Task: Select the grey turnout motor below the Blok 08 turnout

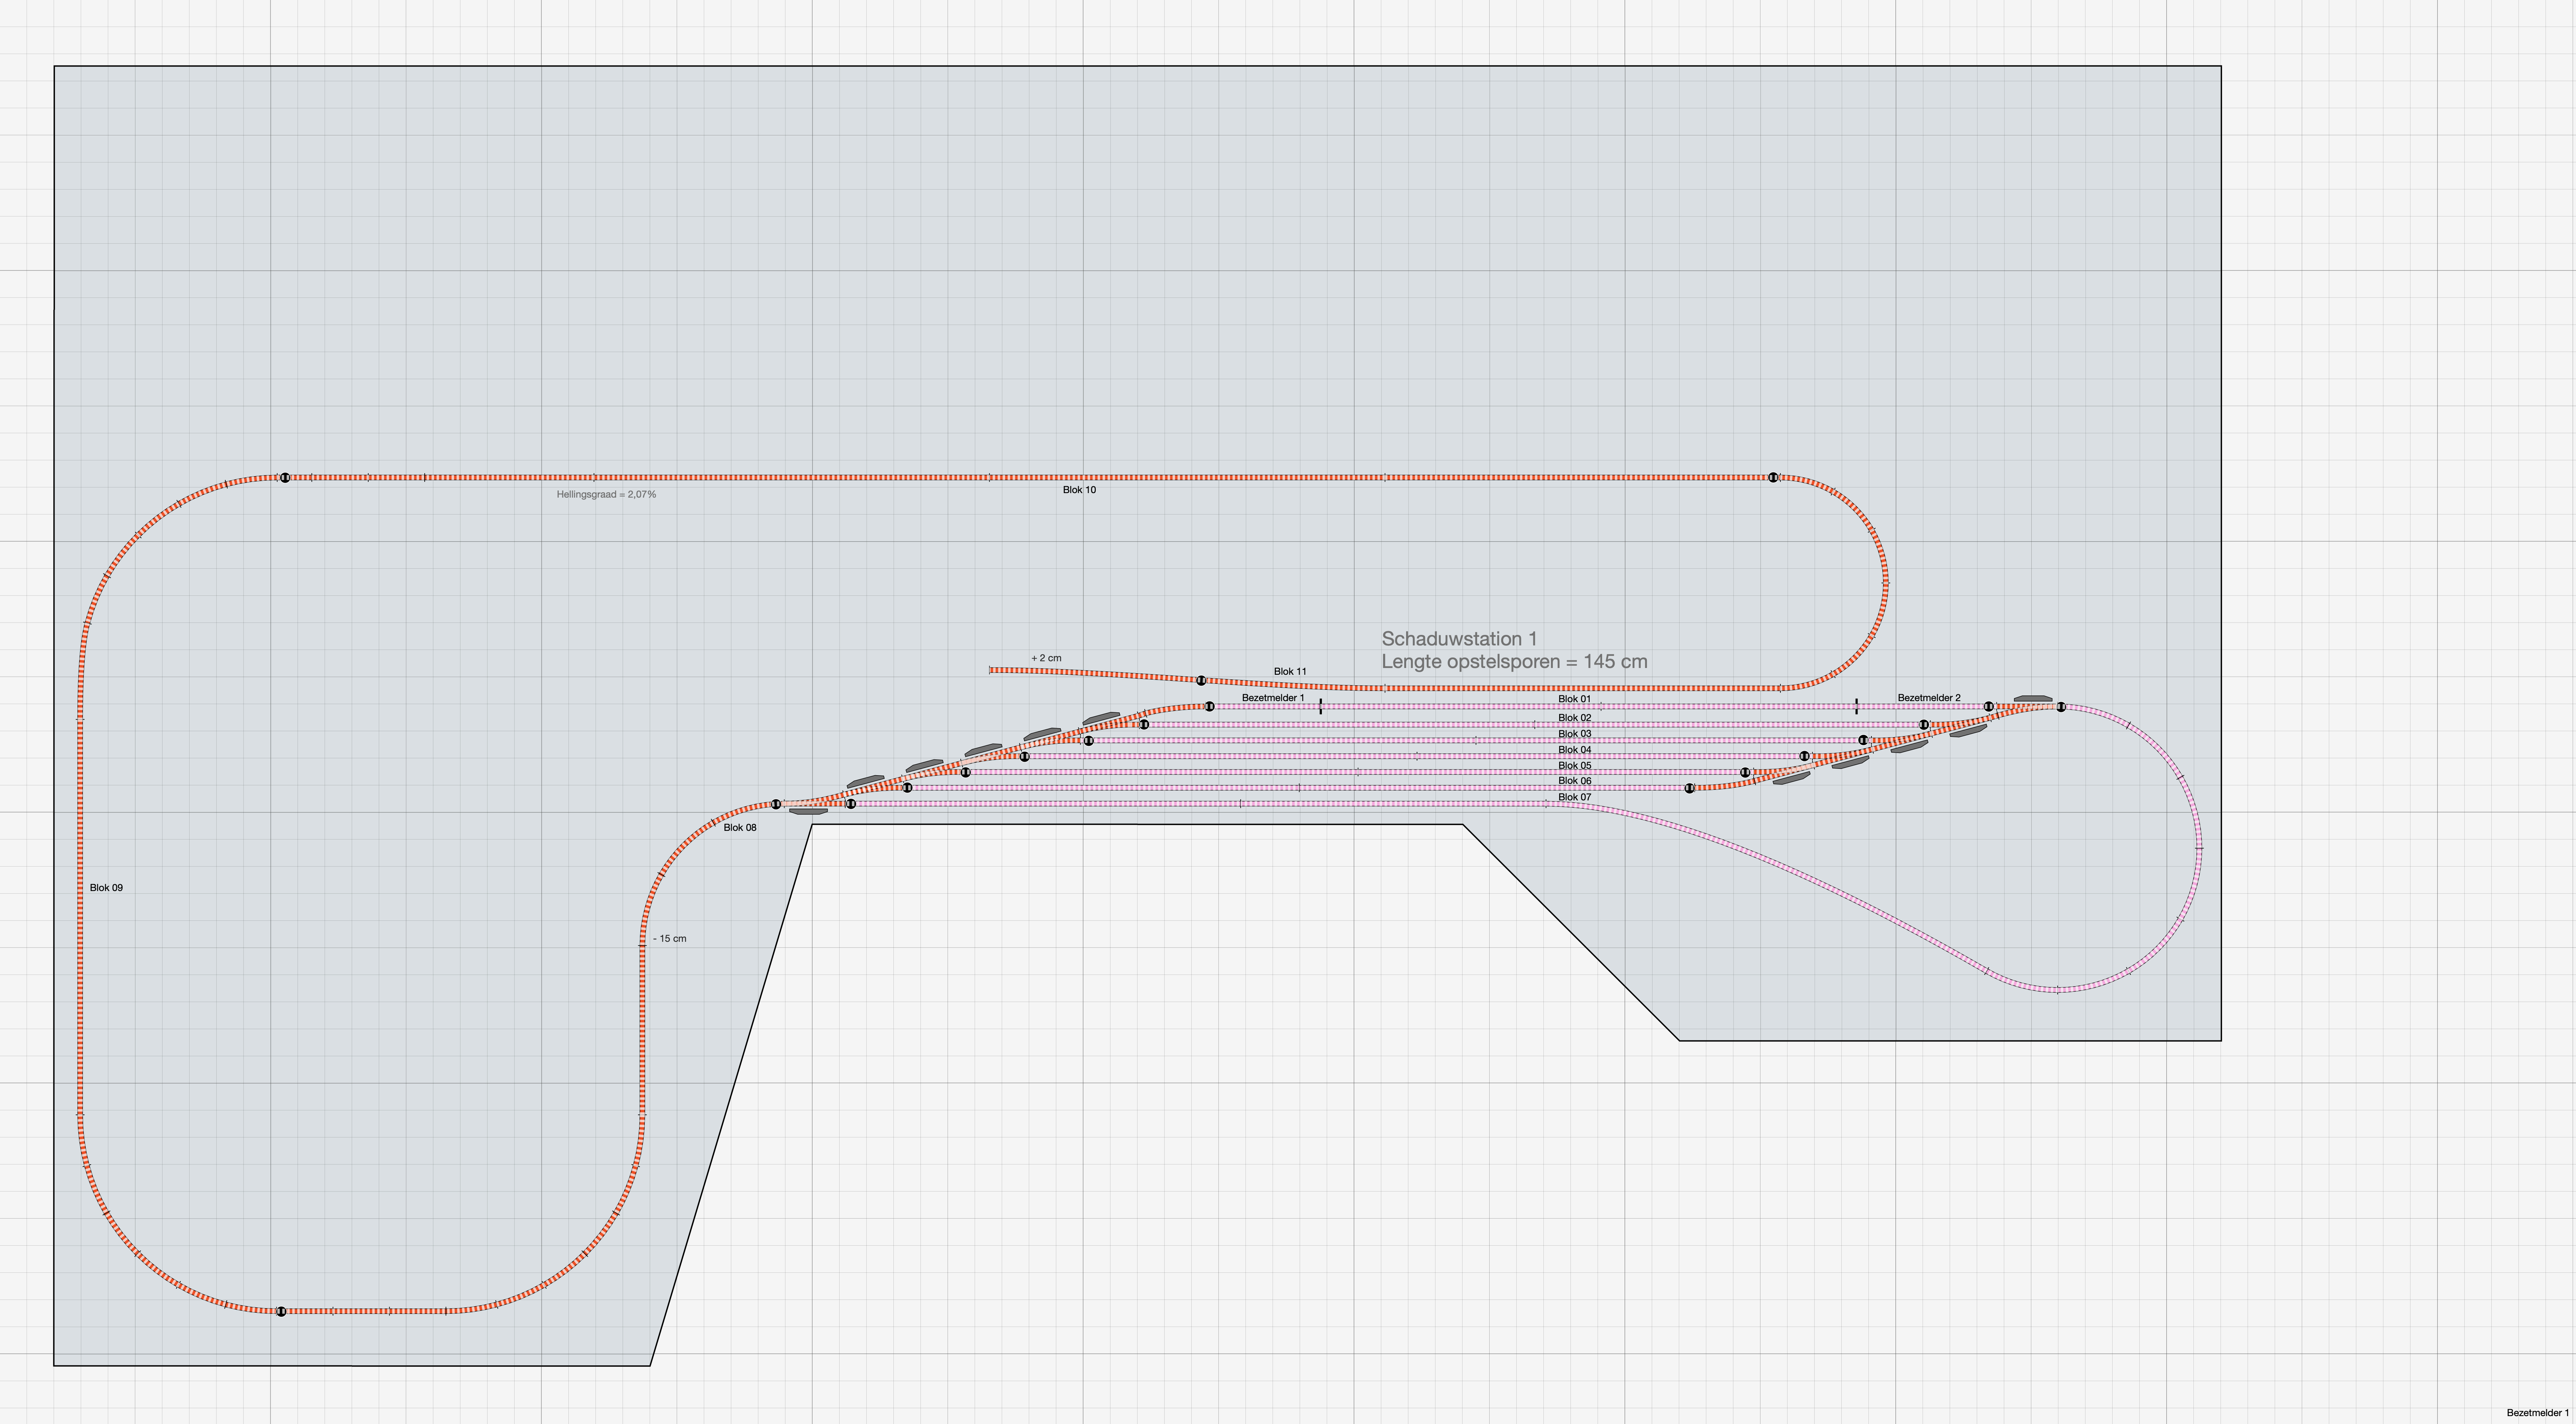Action: 808,812
